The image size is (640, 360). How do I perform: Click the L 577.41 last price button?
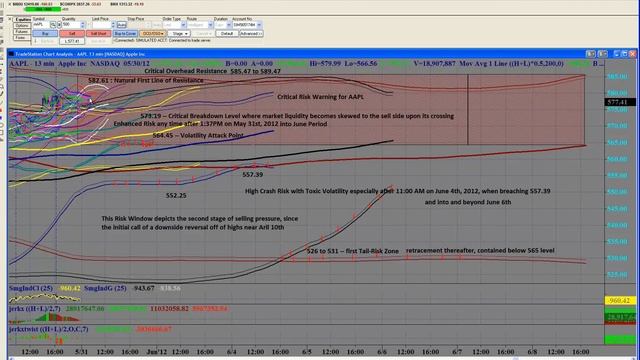[72, 41]
